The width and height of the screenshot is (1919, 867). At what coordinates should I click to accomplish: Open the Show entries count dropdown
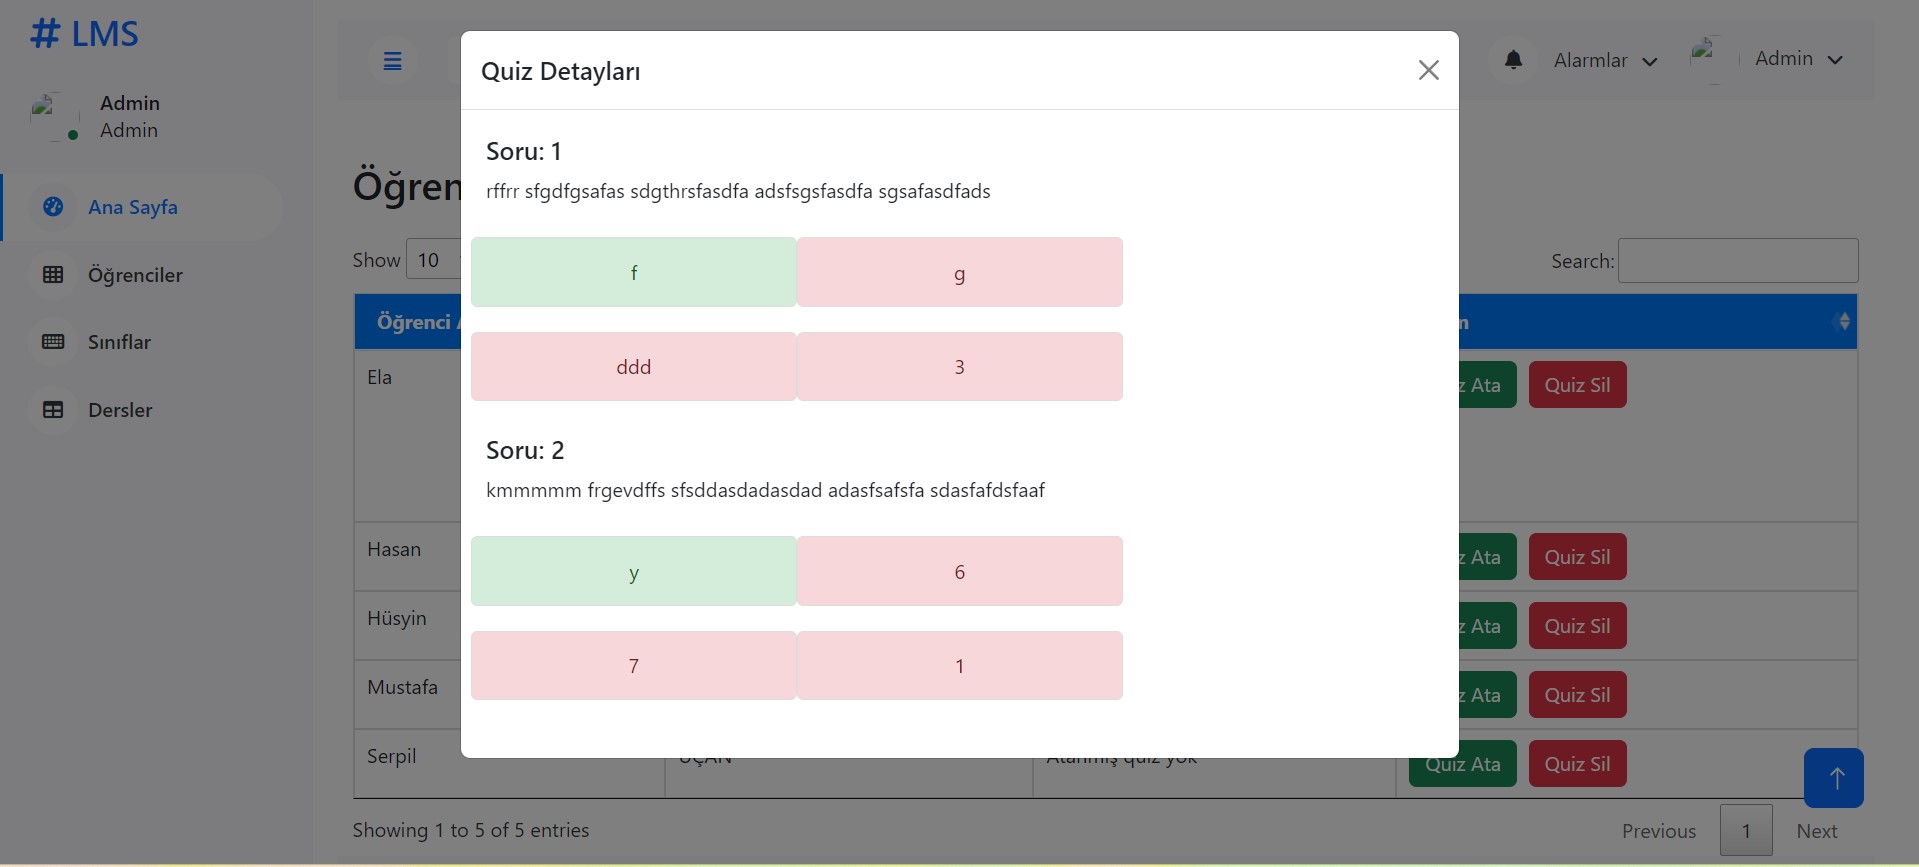[x=433, y=260]
